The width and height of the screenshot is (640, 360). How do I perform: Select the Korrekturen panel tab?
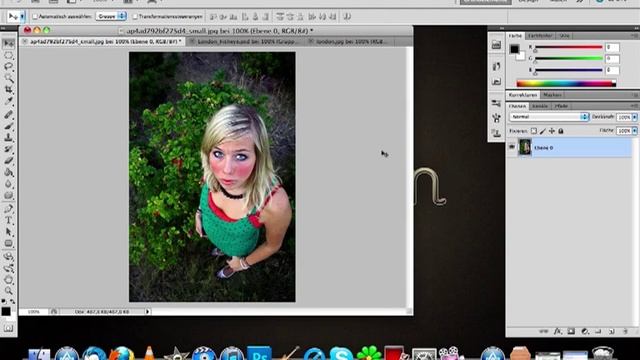click(523, 95)
